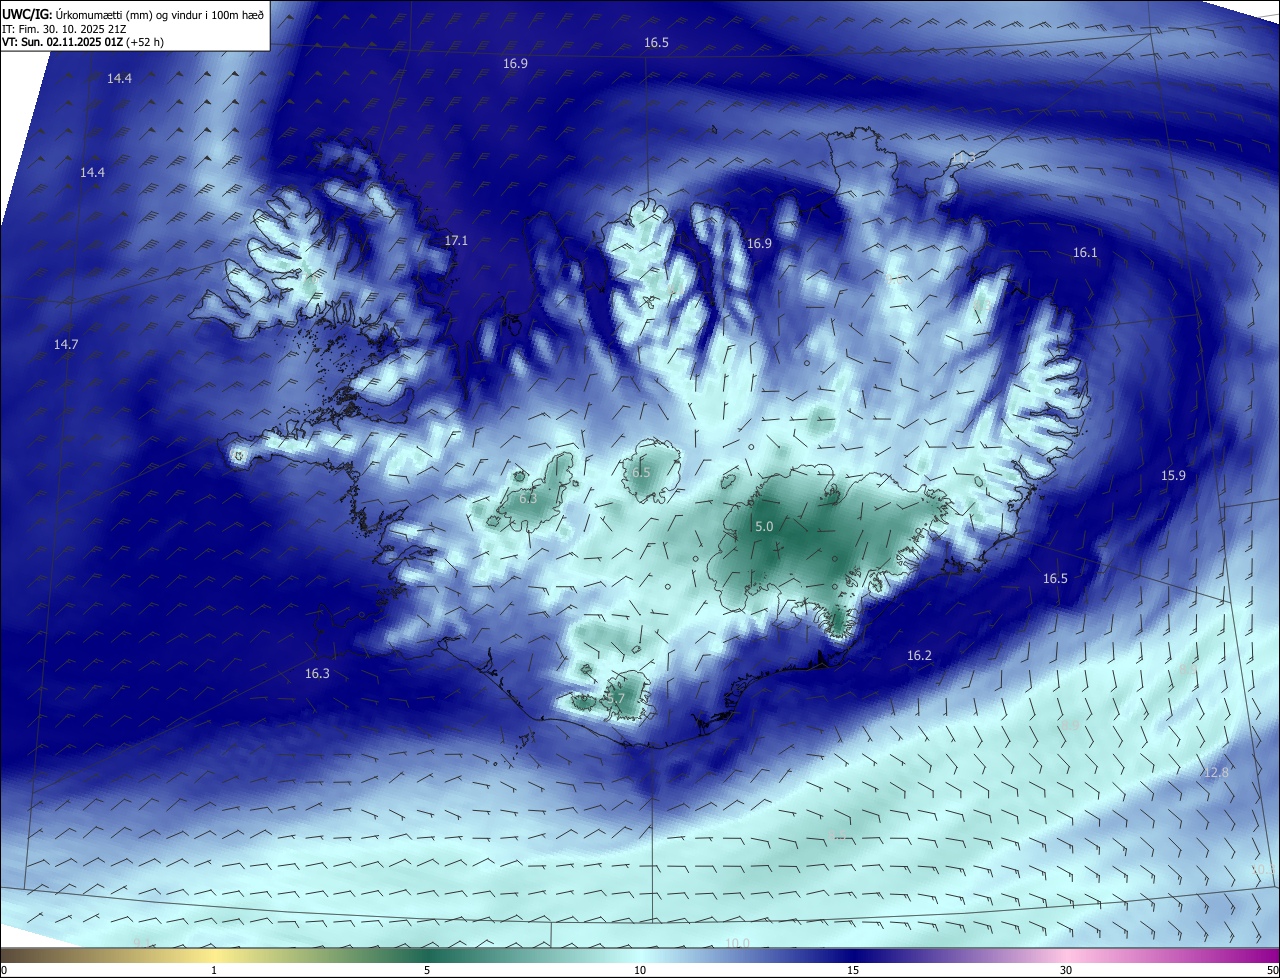
Task: Click the 17.1 value label on the map
Action: 456,241
